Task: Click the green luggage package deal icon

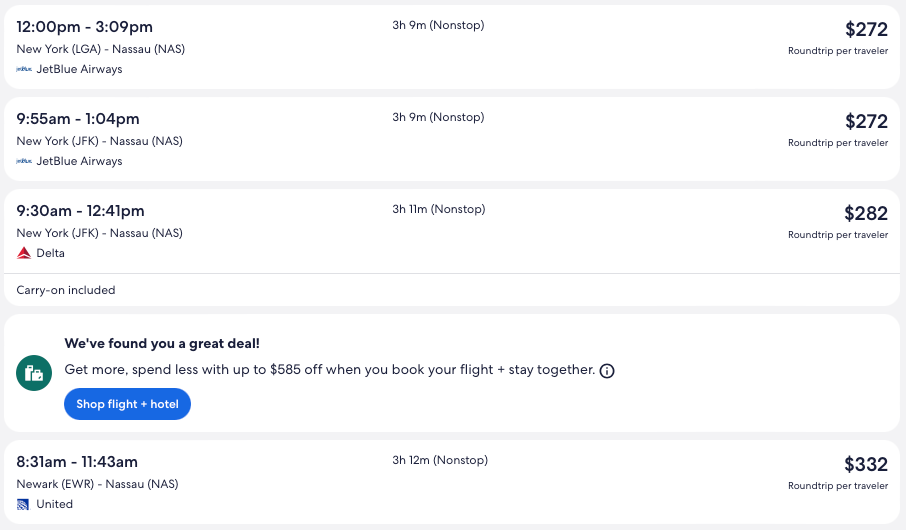Action: pos(34,374)
